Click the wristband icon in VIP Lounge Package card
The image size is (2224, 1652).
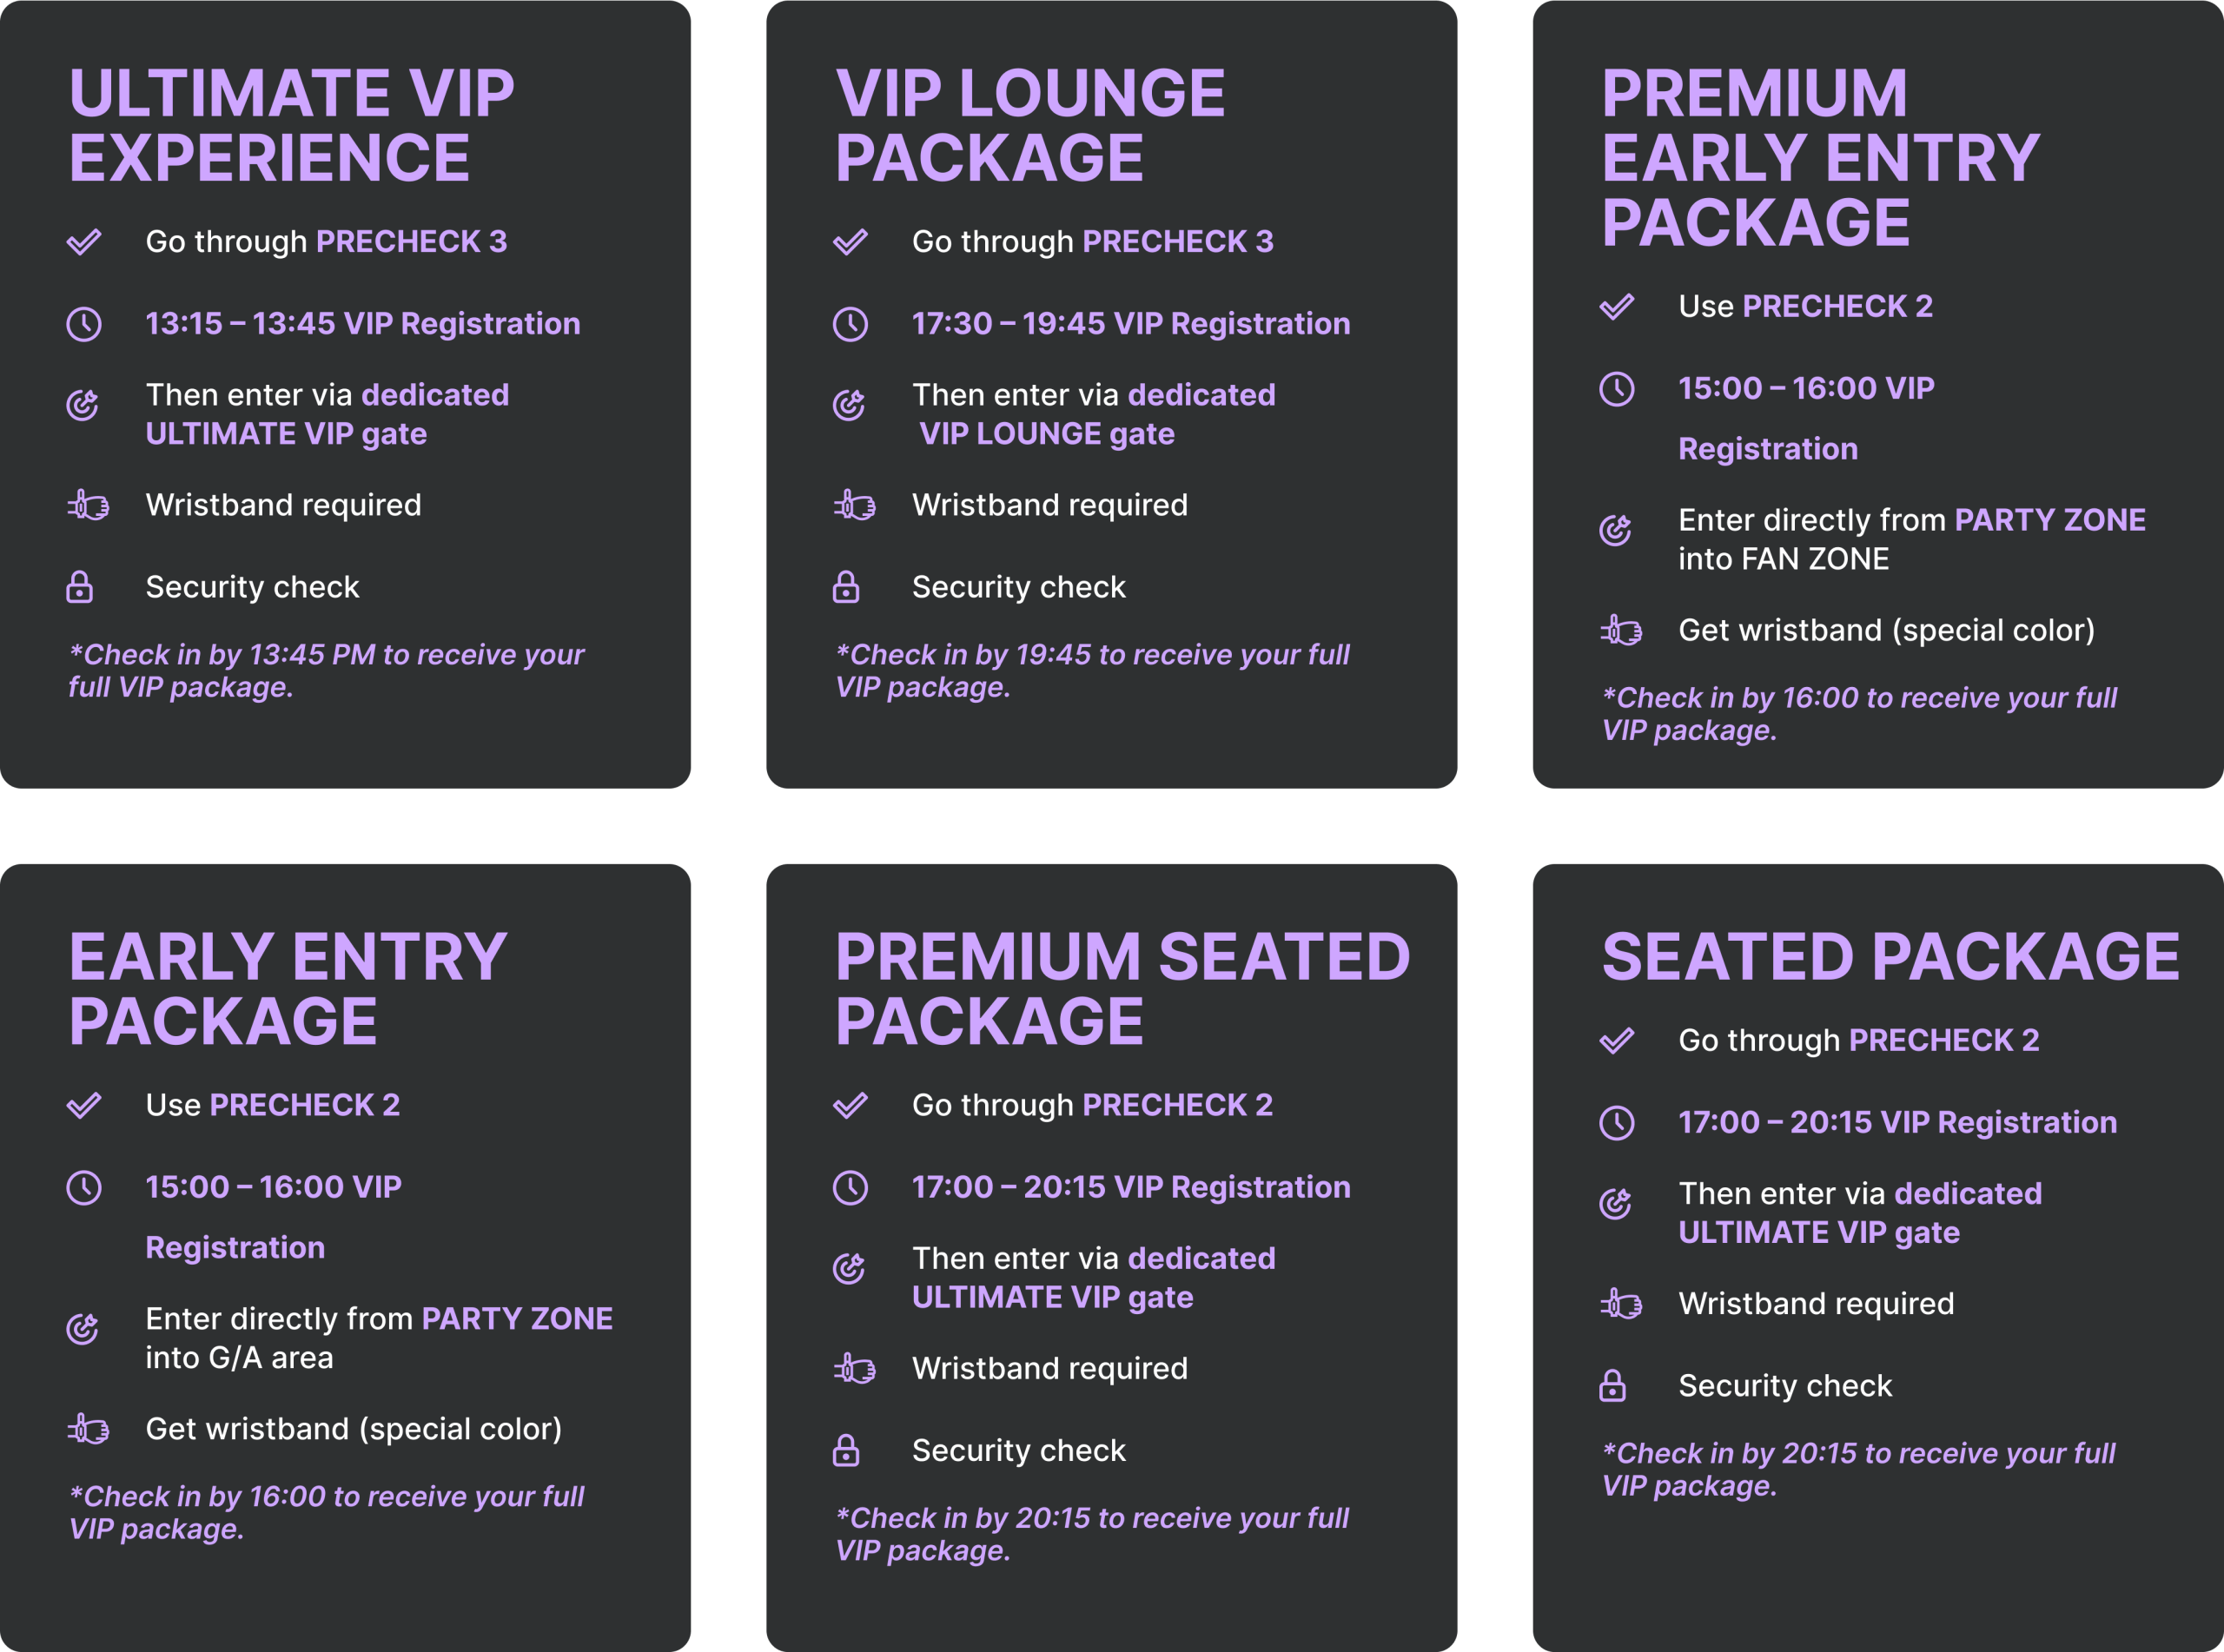[855, 505]
